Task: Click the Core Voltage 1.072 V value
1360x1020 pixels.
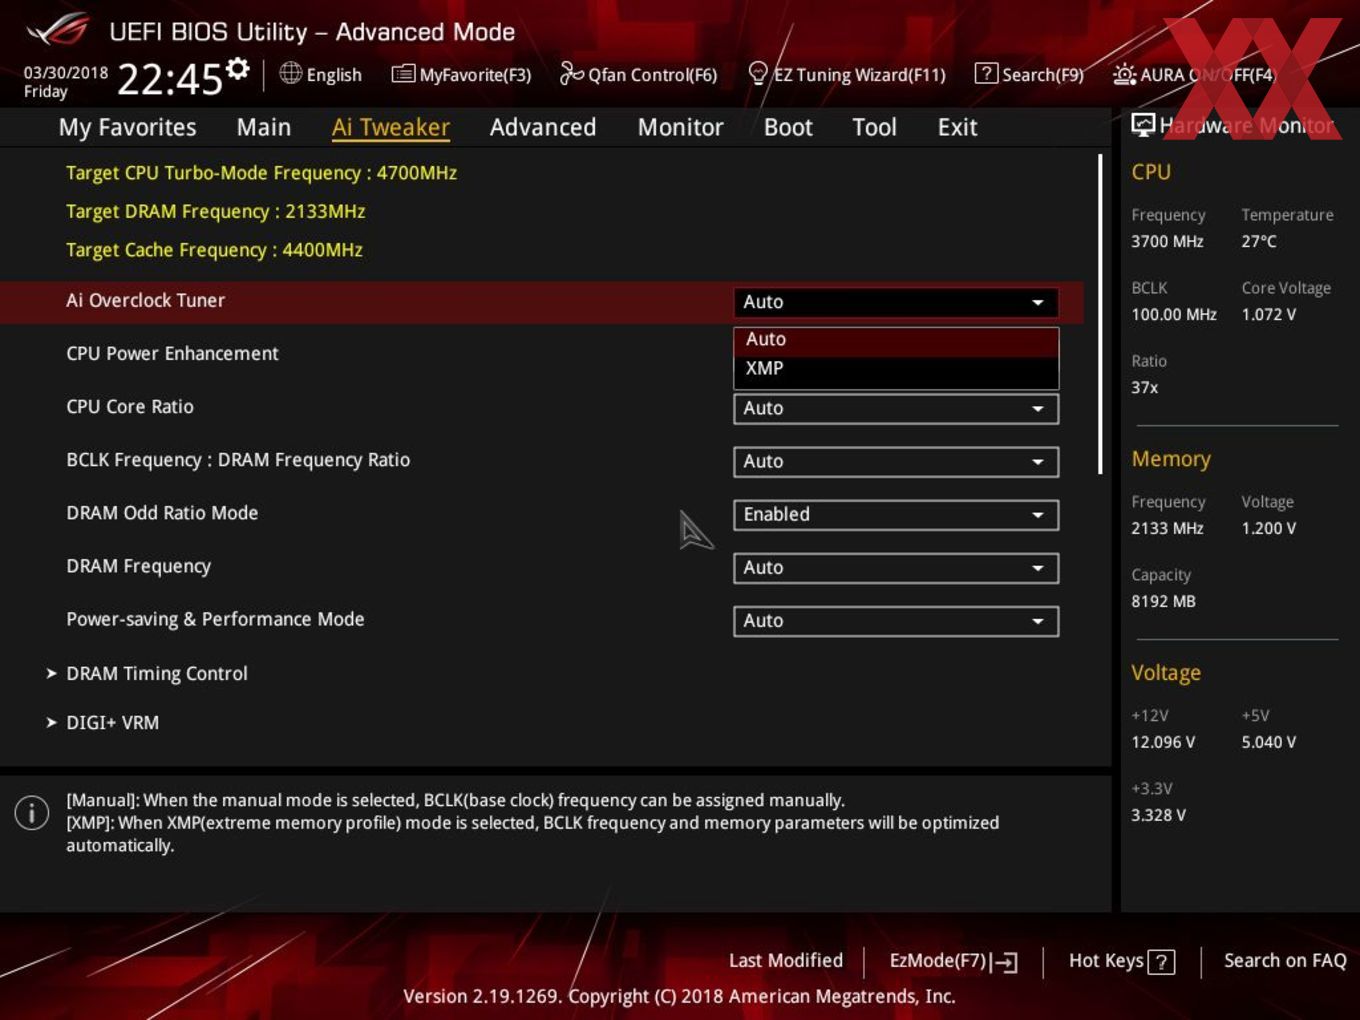Action: (1269, 314)
